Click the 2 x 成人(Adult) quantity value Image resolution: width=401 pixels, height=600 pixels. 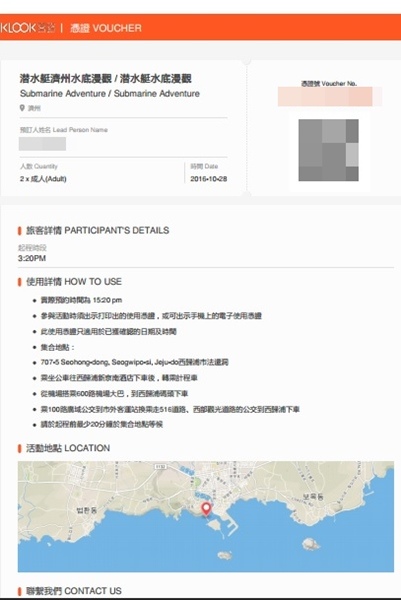[43, 179]
